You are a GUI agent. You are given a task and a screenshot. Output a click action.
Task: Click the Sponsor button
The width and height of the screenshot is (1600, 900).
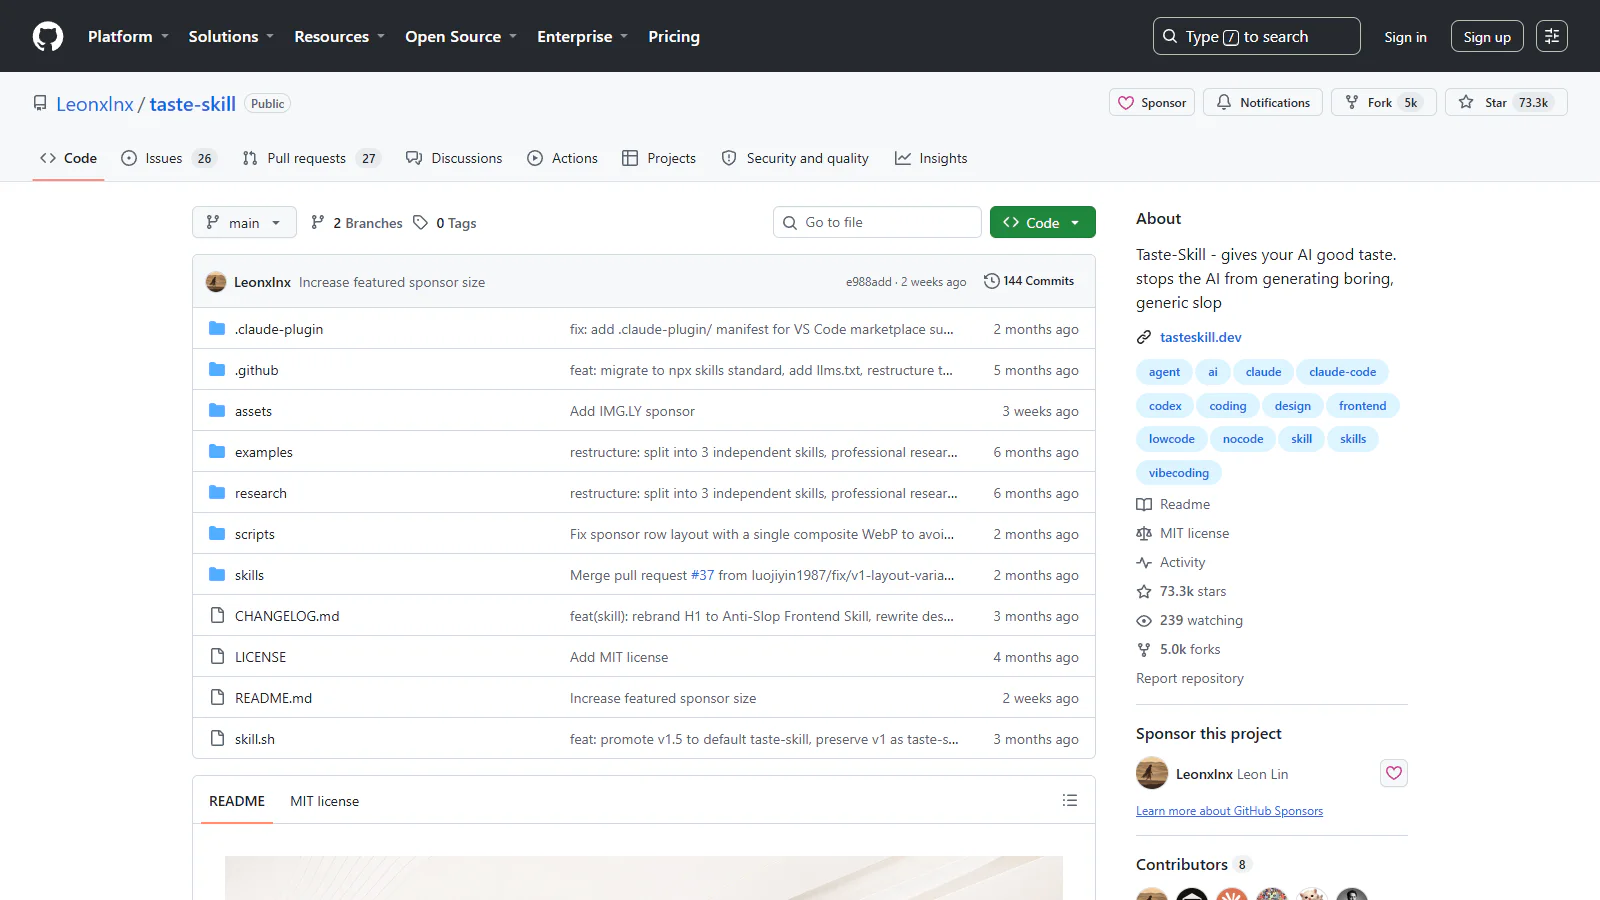(x=1152, y=102)
